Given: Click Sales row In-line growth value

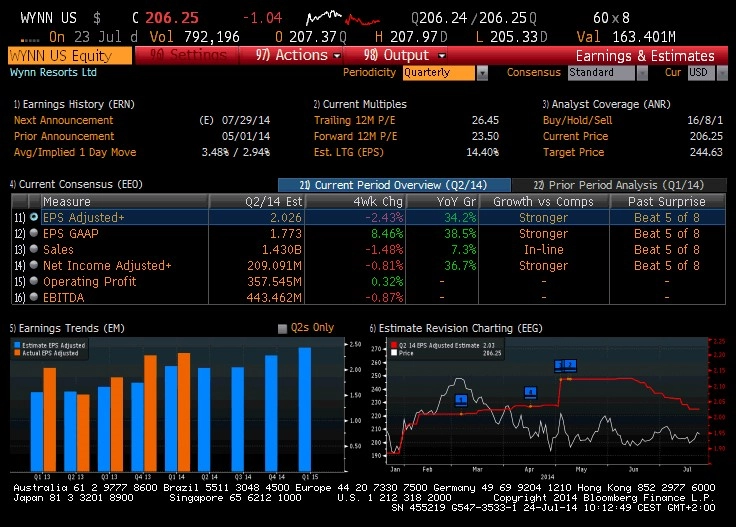Looking at the screenshot, I should [x=544, y=250].
